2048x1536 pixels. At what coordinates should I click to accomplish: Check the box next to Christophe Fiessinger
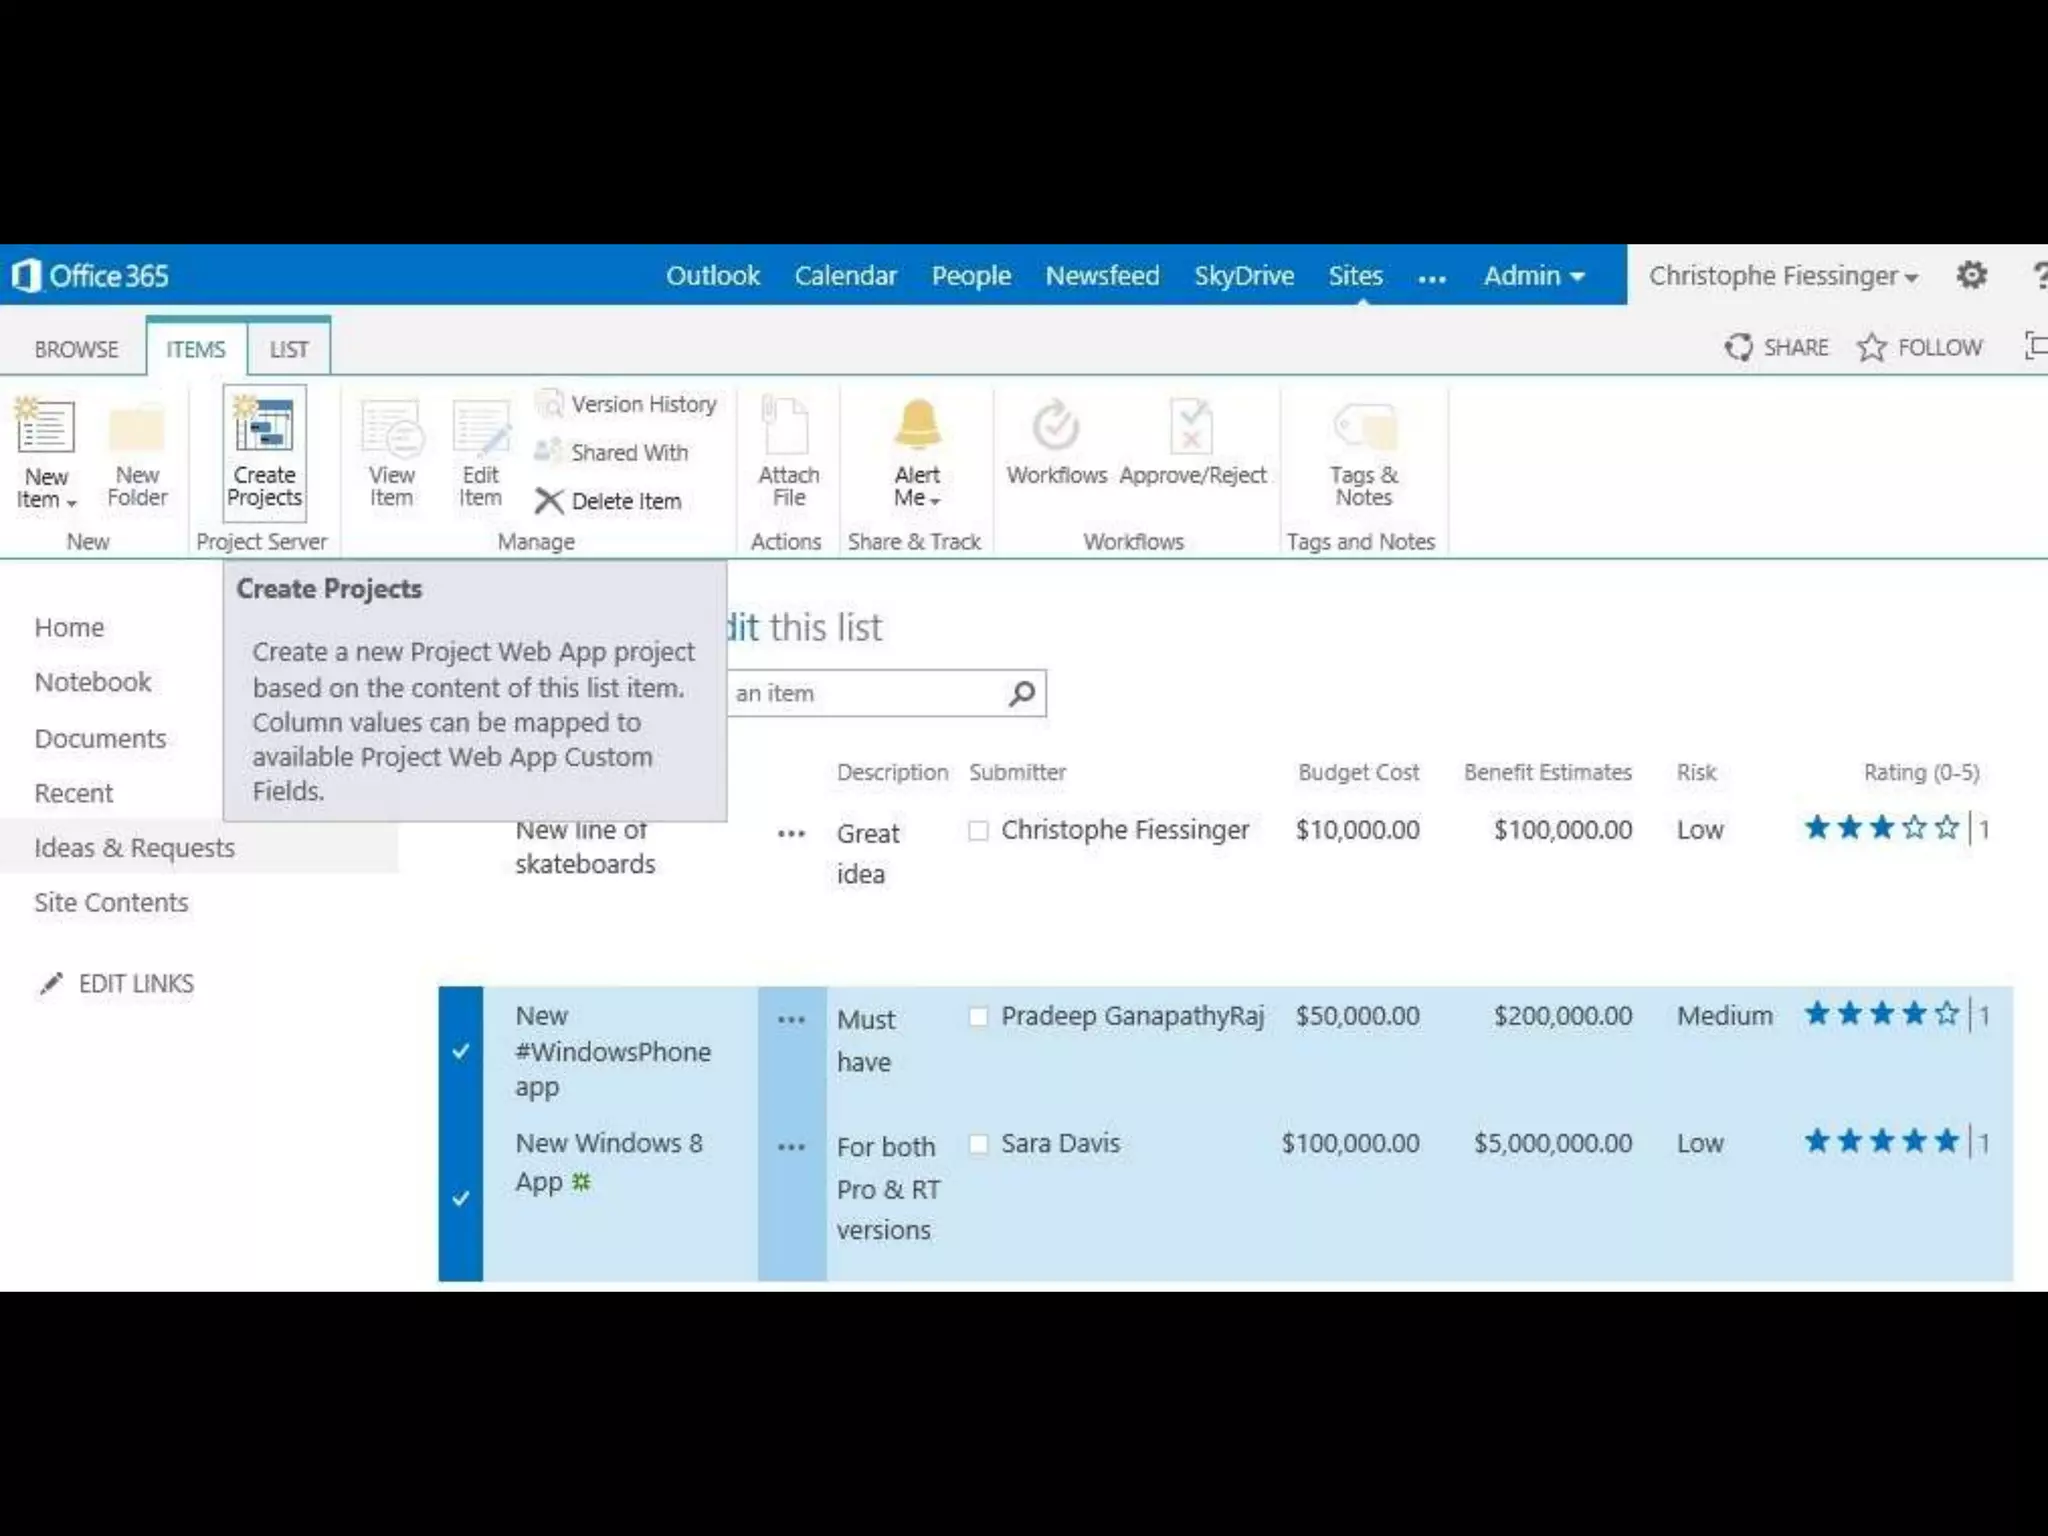click(x=979, y=831)
